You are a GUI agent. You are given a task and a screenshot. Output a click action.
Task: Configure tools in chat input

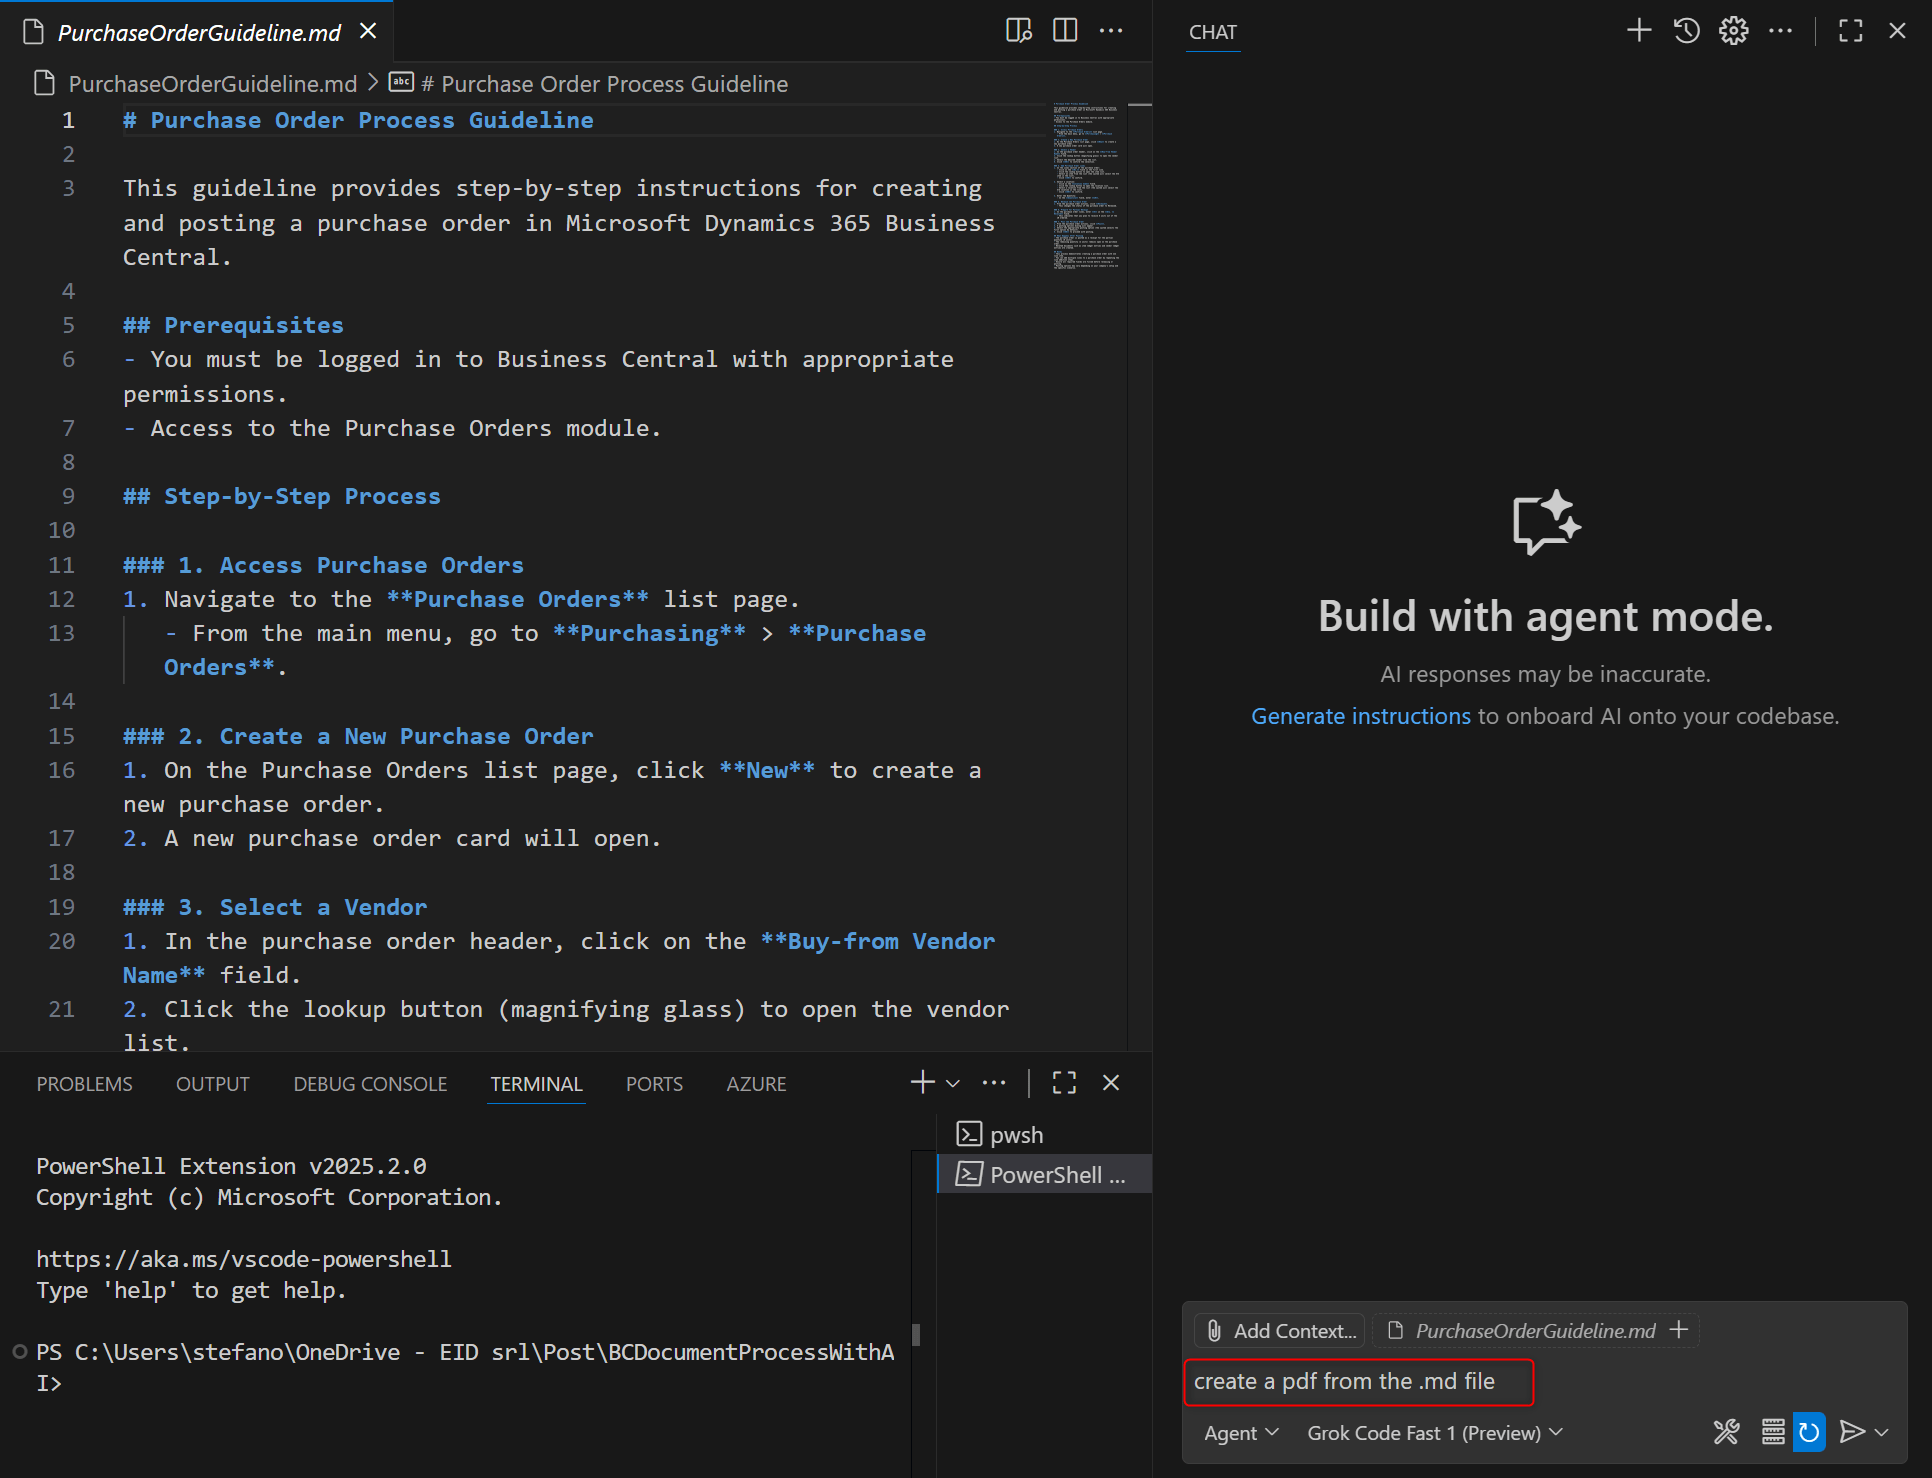[1726, 1432]
